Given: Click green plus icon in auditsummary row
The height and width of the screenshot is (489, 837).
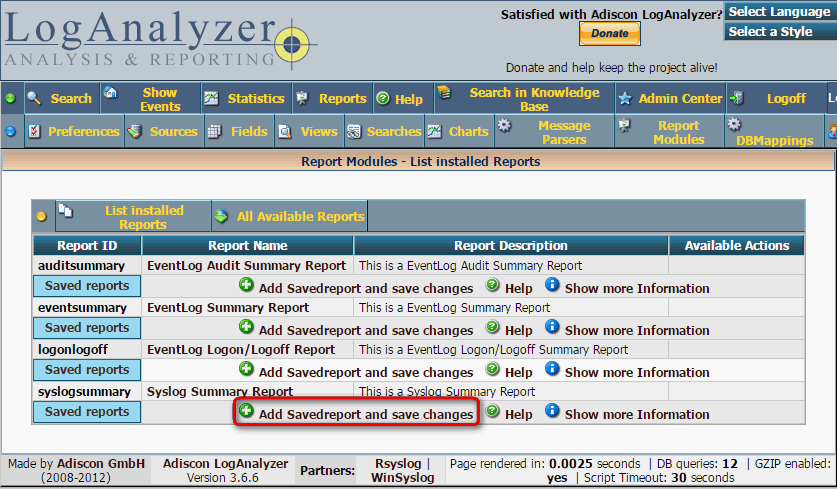Looking at the screenshot, I should pos(246,285).
